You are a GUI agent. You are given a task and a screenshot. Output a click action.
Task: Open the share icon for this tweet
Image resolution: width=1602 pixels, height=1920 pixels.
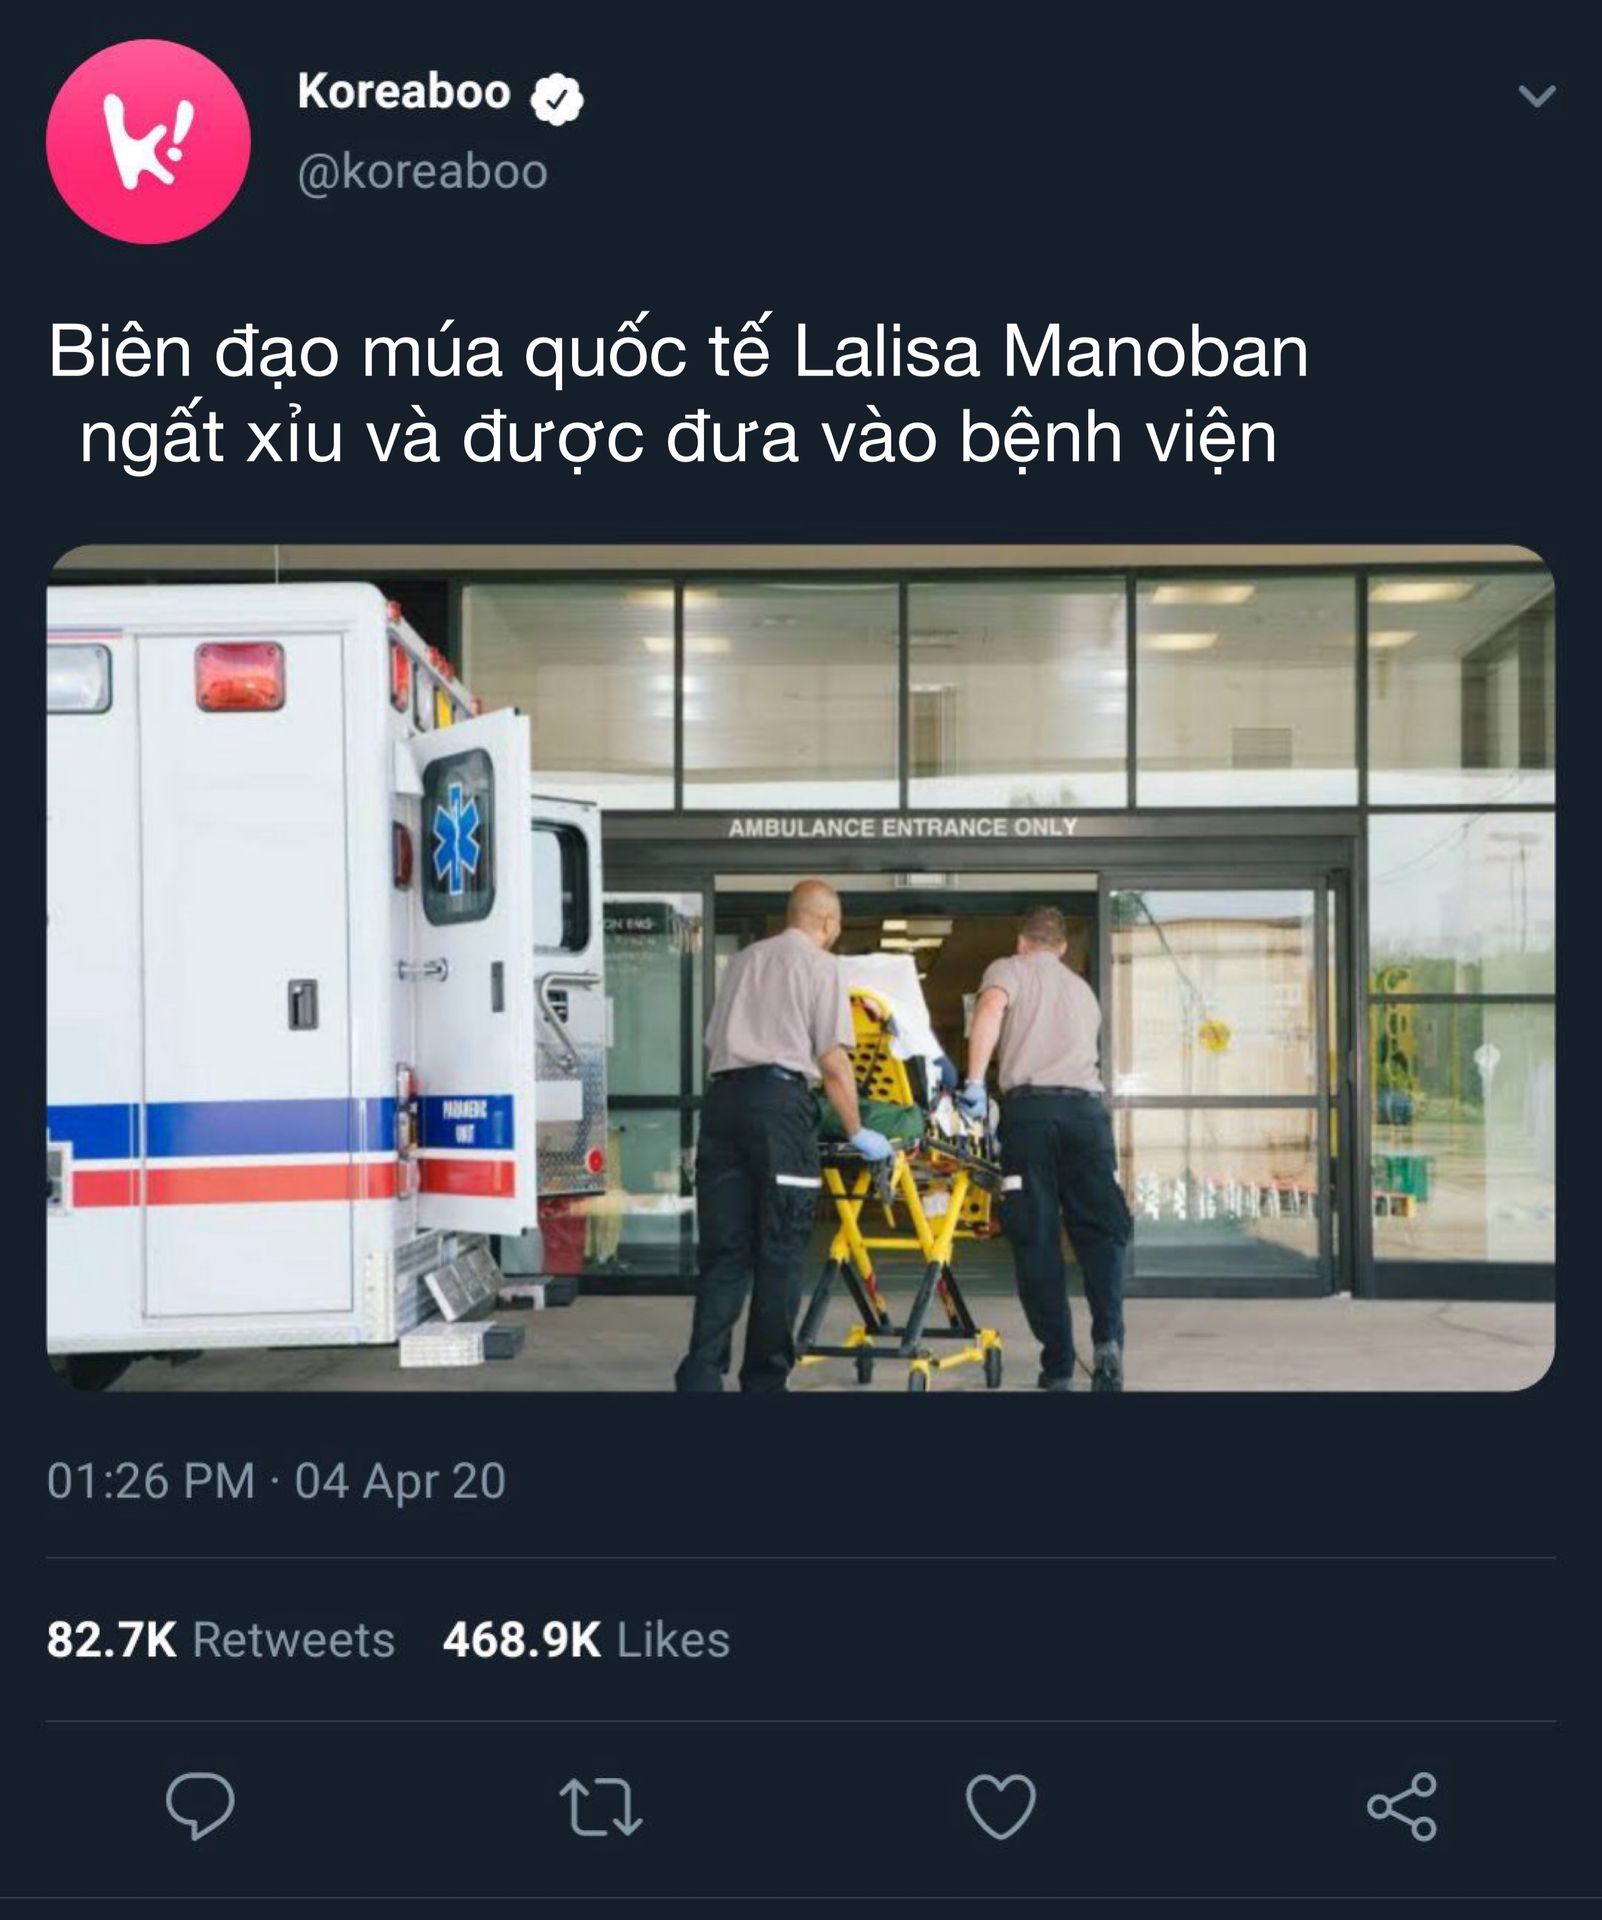tap(1402, 1807)
